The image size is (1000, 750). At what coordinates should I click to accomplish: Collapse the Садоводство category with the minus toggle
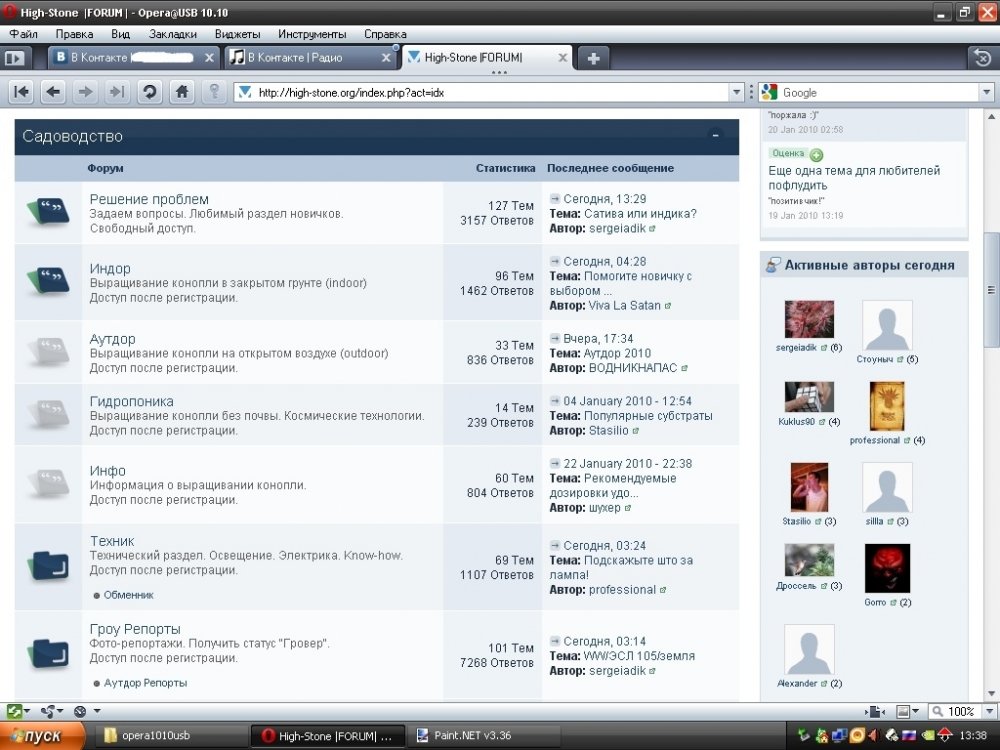[716, 135]
